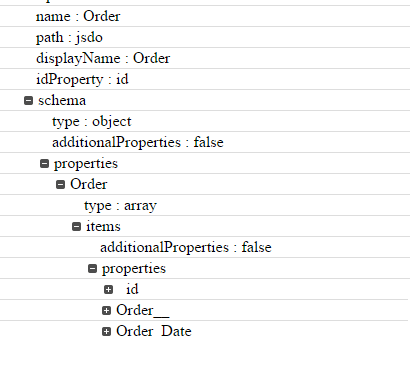This screenshot has height=368, width=417.
Task: Select the 'name : Order' row
Action: (x=205, y=16)
